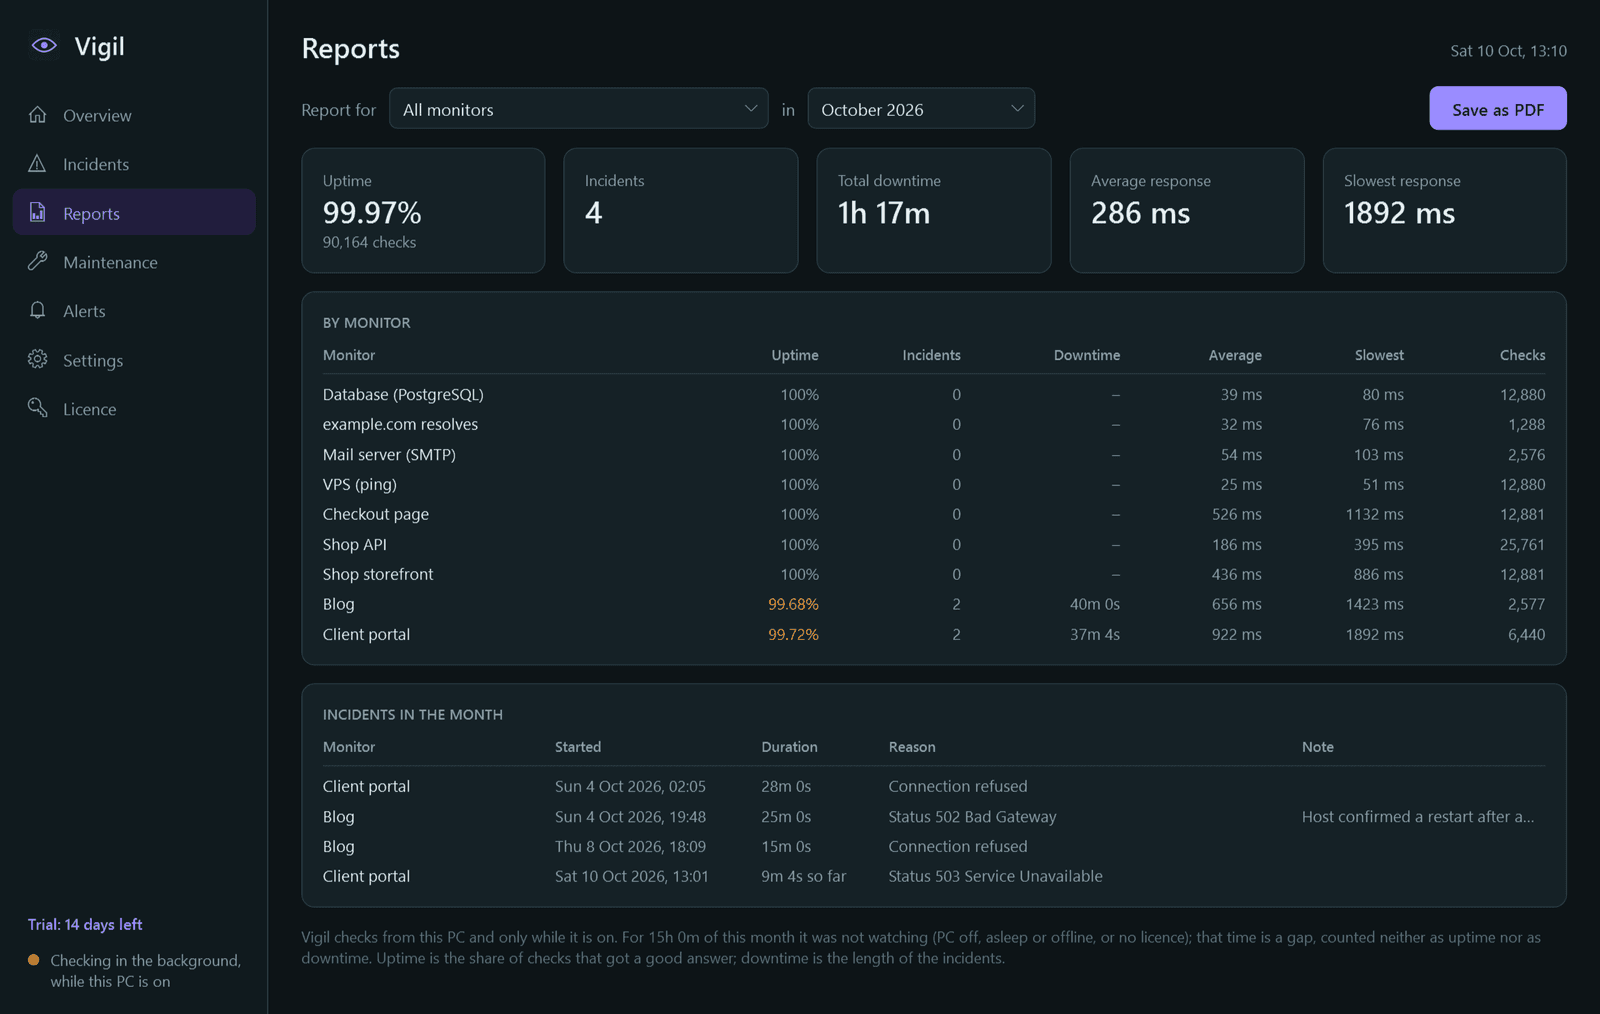This screenshot has height=1014, width=1600.
Task: Click the orange background-checking status dot
Action: tap(34, 960)
